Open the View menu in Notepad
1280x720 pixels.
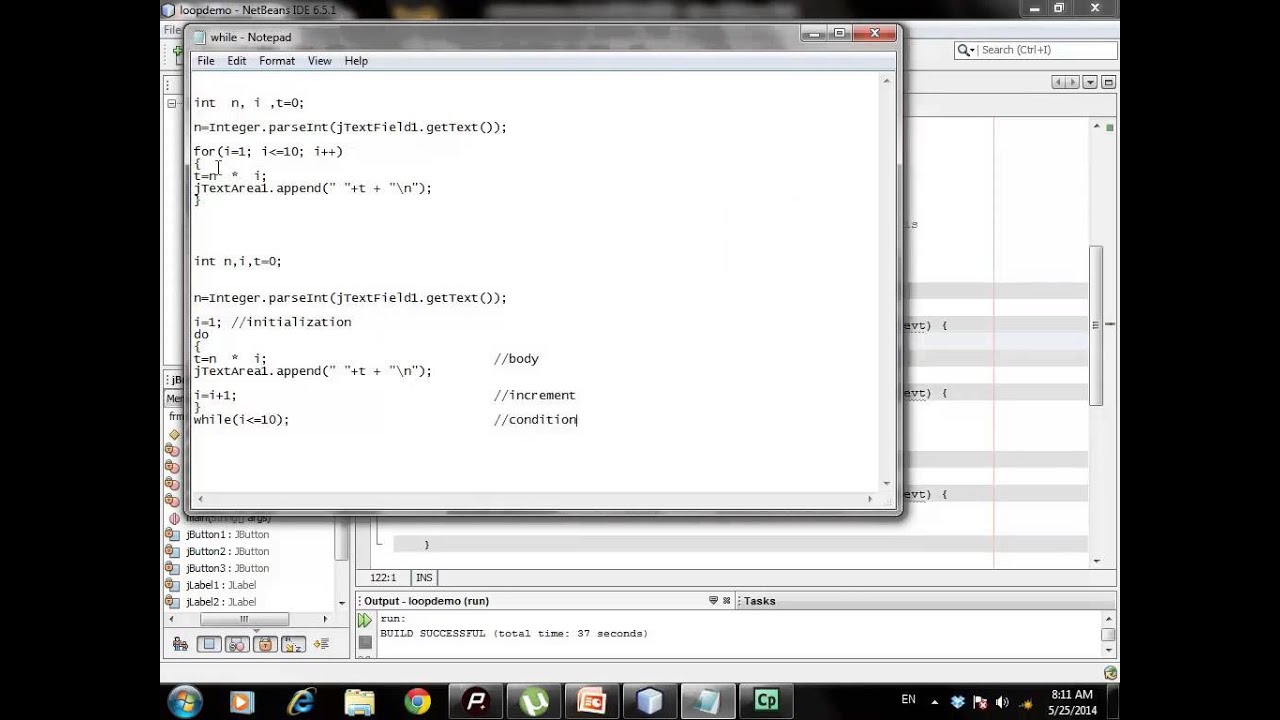click(x=319, y=61)
